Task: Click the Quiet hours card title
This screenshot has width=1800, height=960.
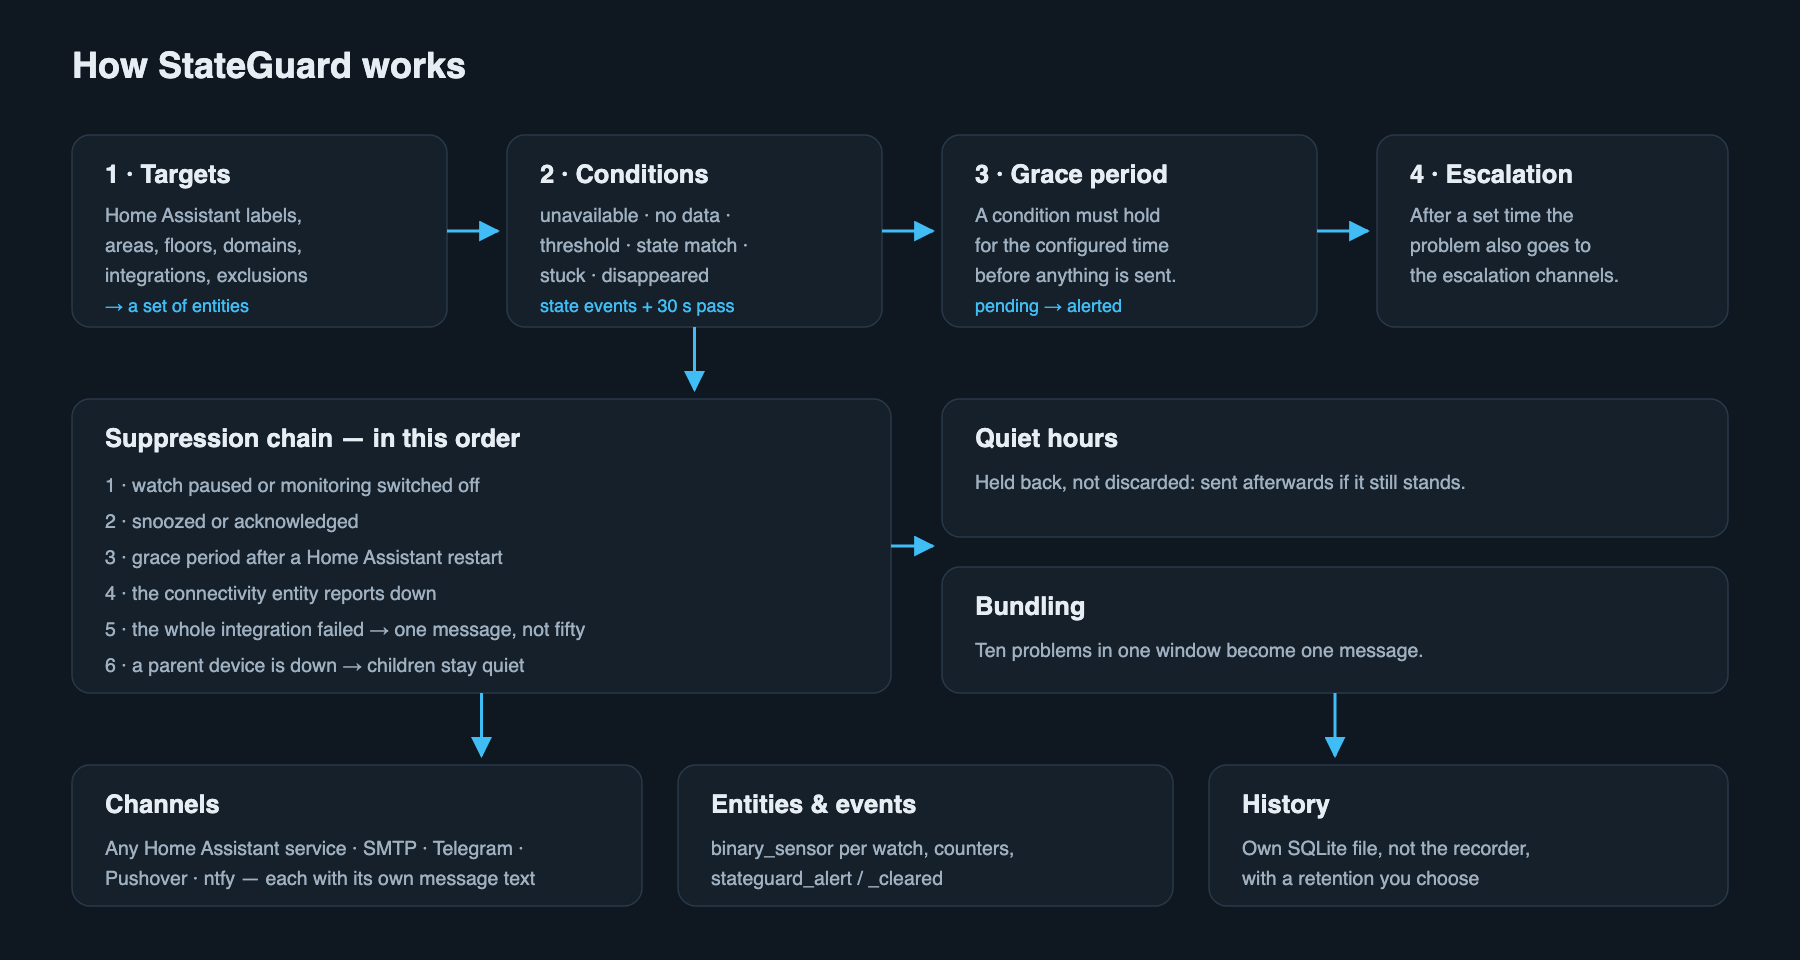Action: coord(1046,438)
